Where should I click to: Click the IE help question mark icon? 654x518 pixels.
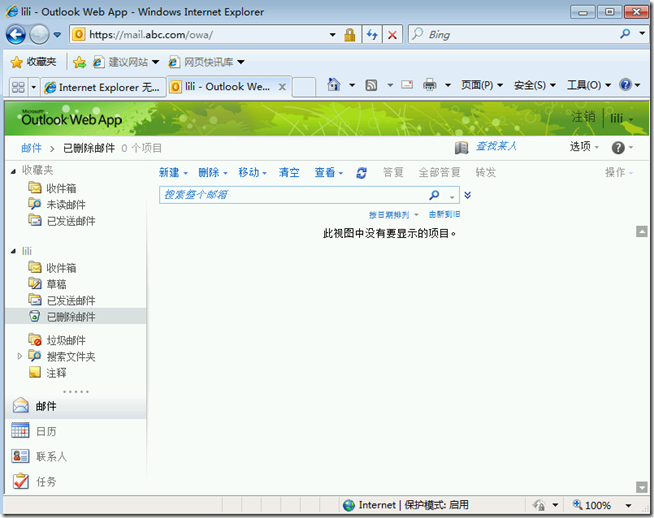pyautogui.click(x=625, y=85)
